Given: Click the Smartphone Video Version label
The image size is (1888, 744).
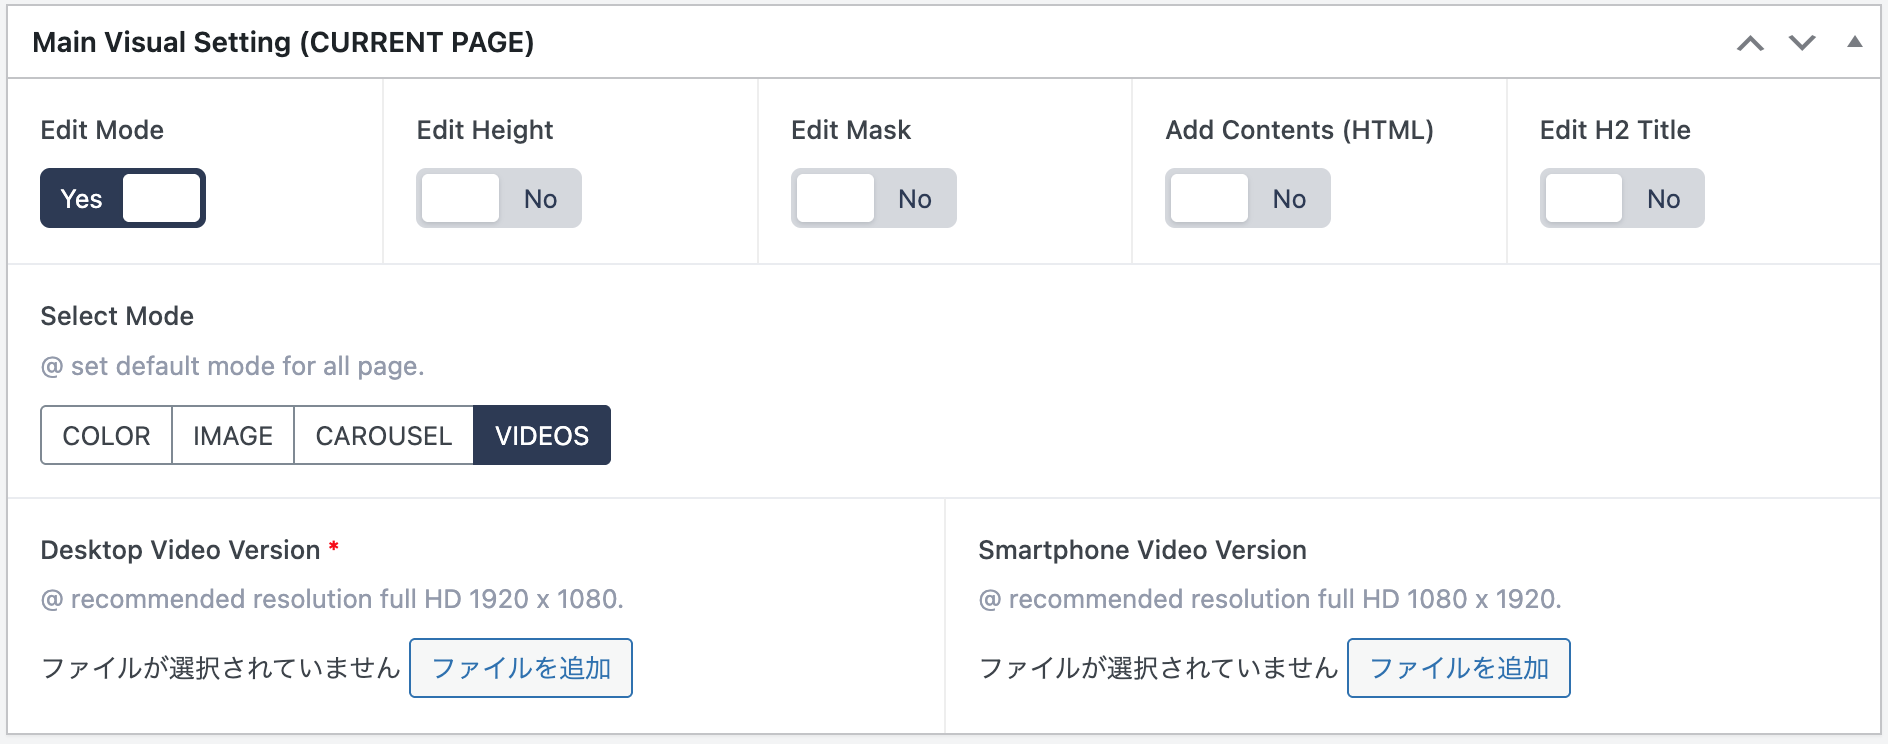Looking at the screenshot, I should coord(1142,550).
